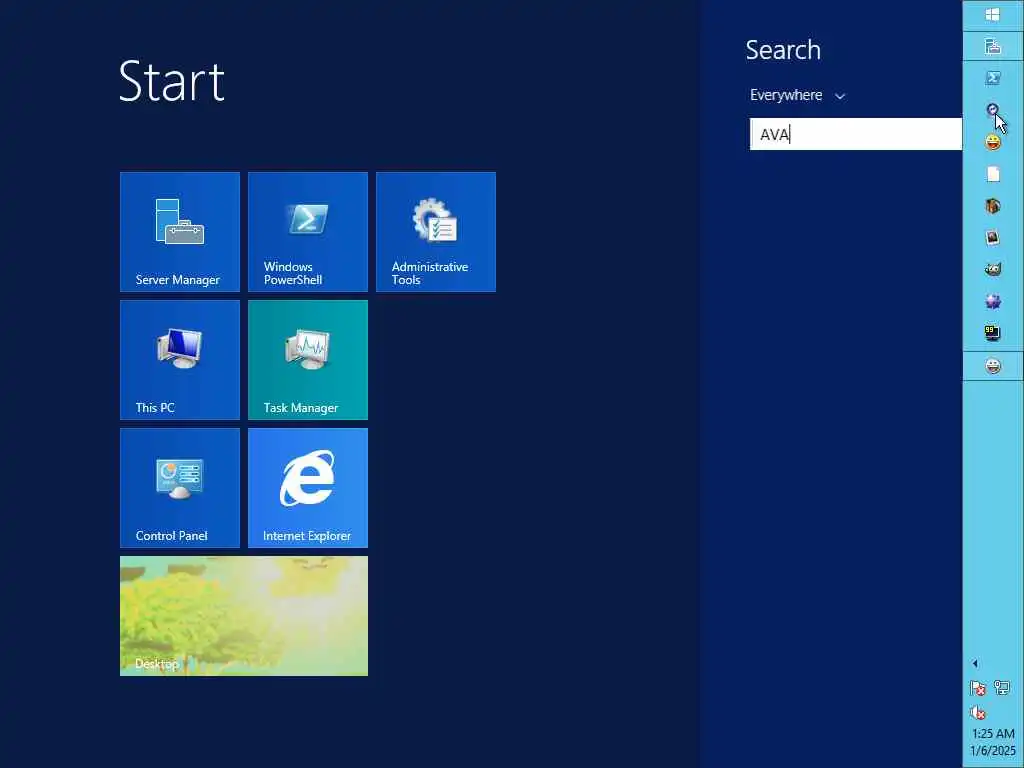The image size is (1024, 768).
Task: Open the clock showing 1:25 AM
Action: tap(993, 742)
